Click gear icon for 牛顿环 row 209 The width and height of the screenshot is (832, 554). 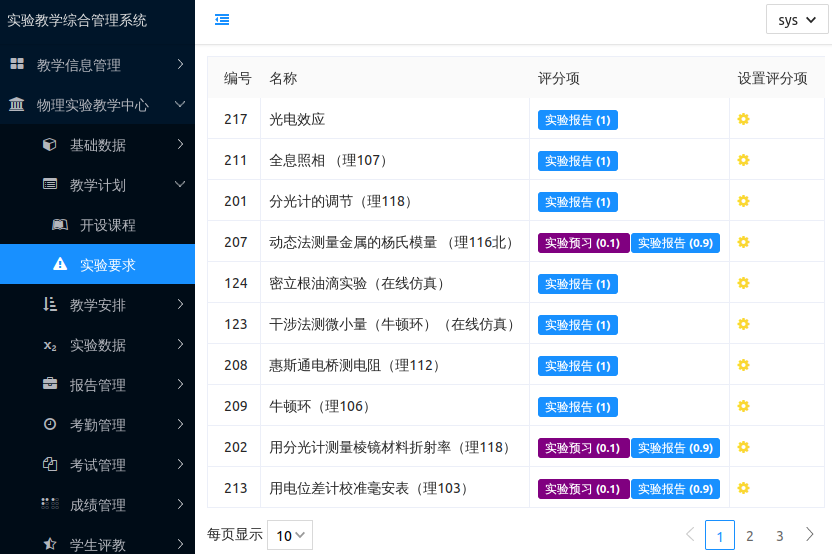pos(743,406)
